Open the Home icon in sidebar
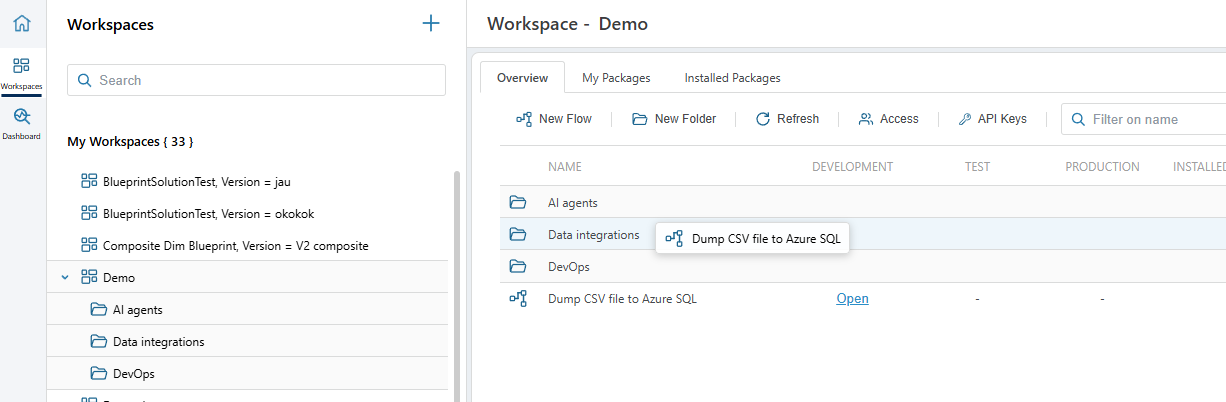Image resolution: width=1226 pixels, height=402 pixels. click(x=22, y=23)
